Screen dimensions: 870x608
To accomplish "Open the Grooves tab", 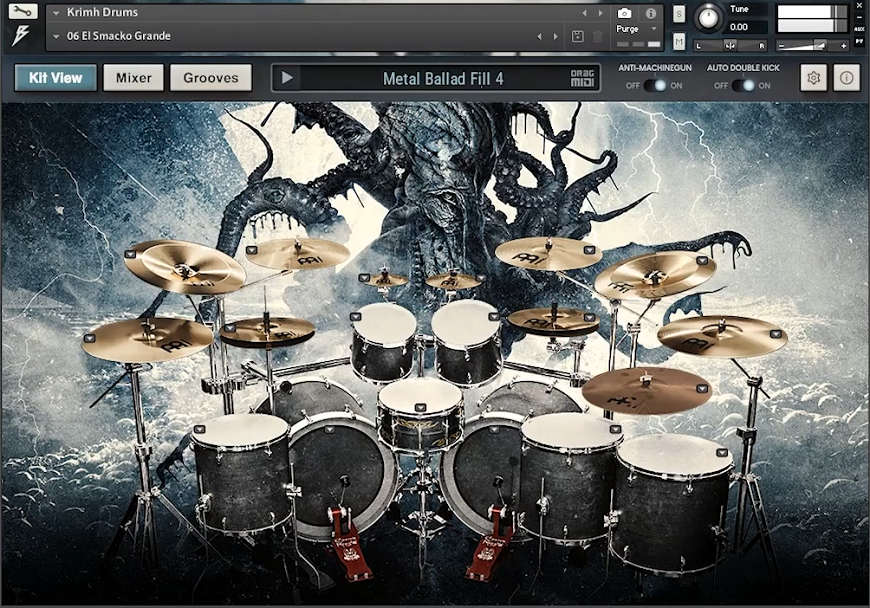I will pos(211,77).
